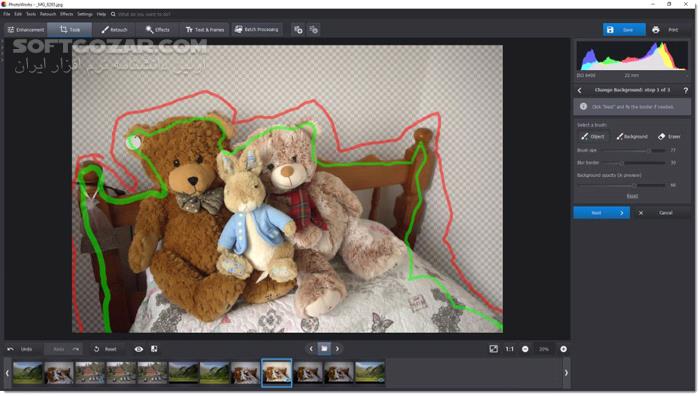Click the filmstrip right arrow
Screen dimensions: 700x396
pos(566,373)
